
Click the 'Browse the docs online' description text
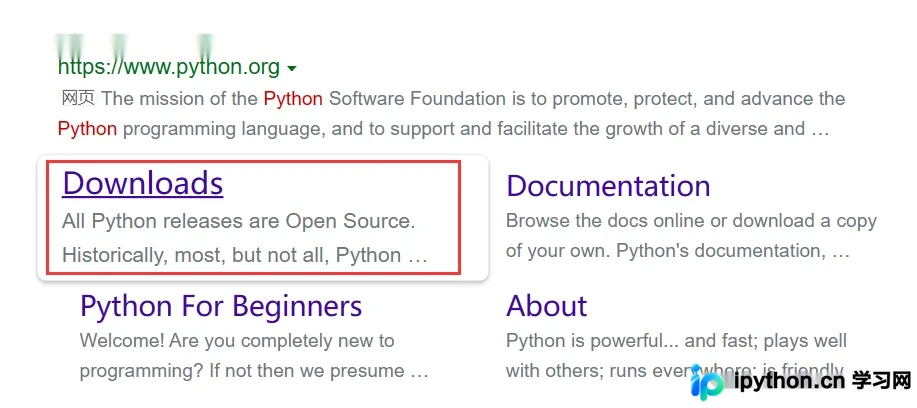point(691,221)
